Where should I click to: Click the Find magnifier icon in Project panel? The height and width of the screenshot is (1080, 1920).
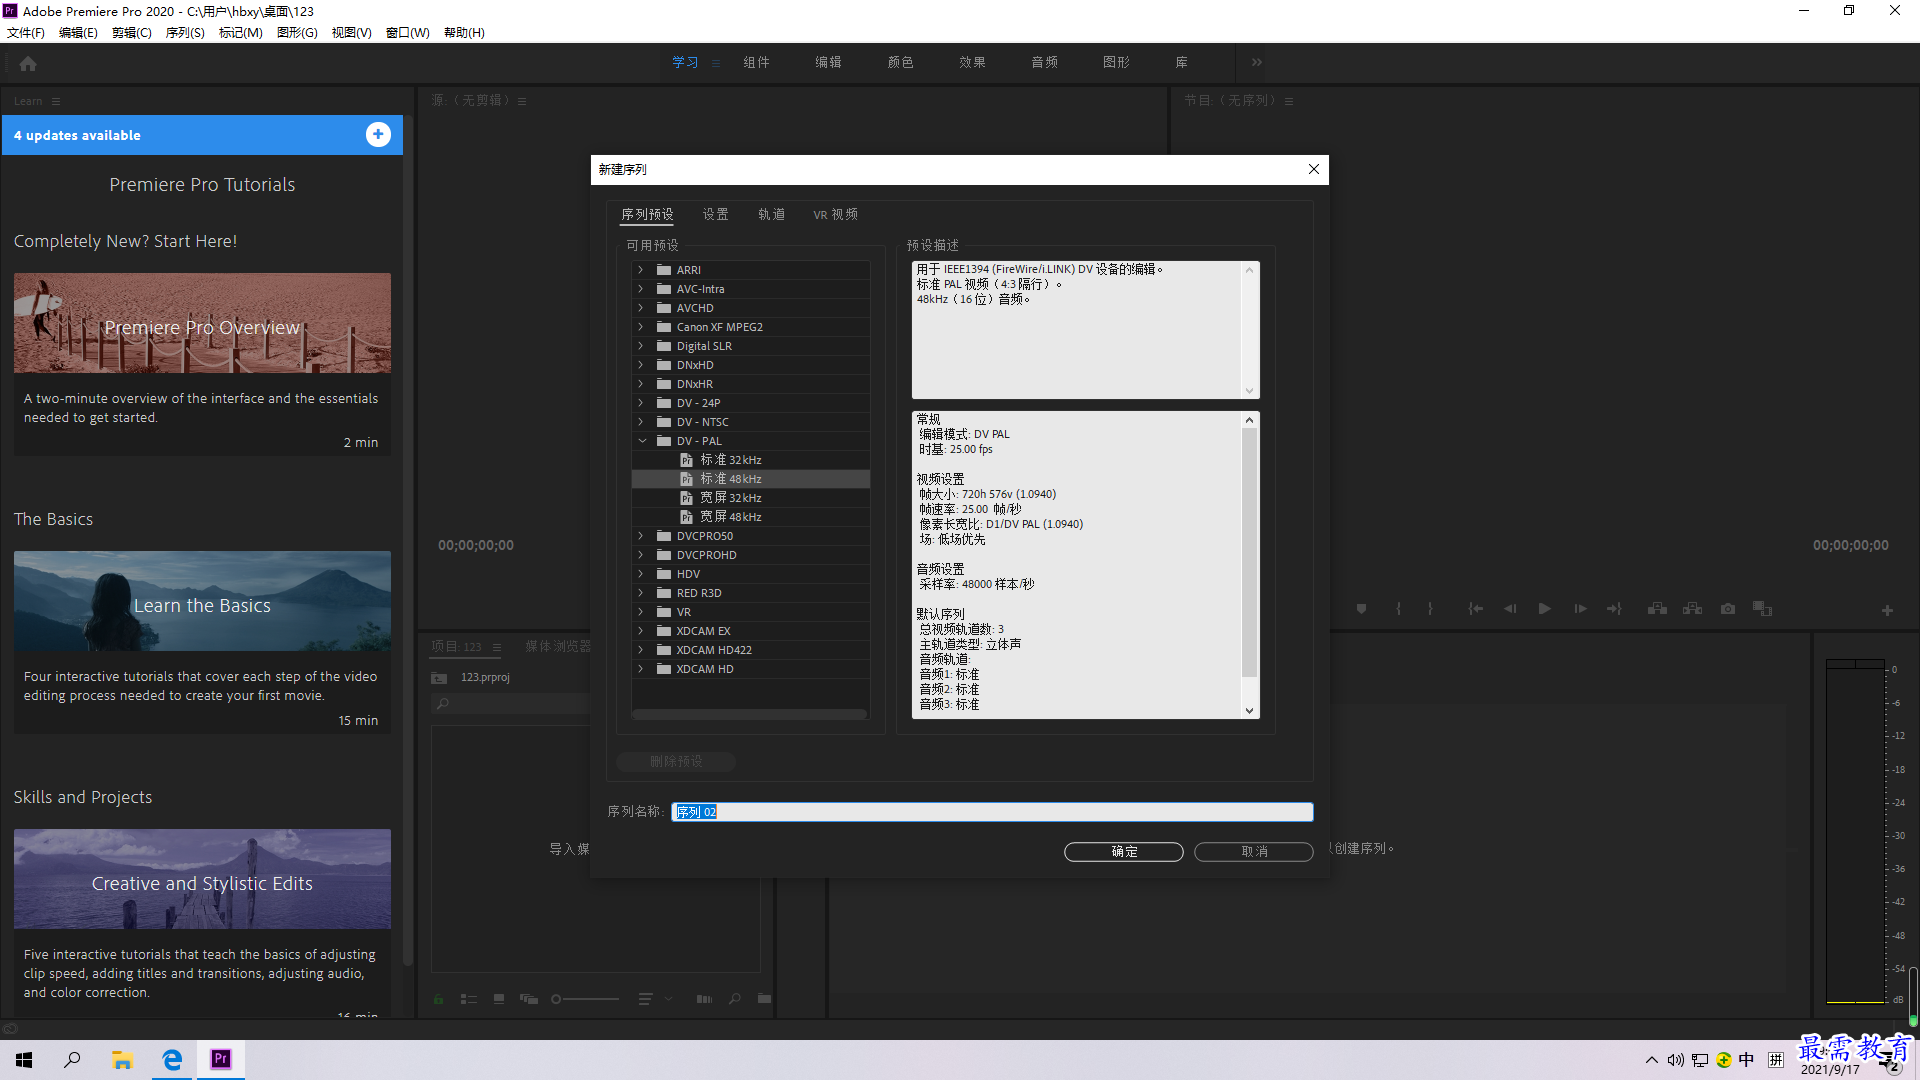pos(735,998)
